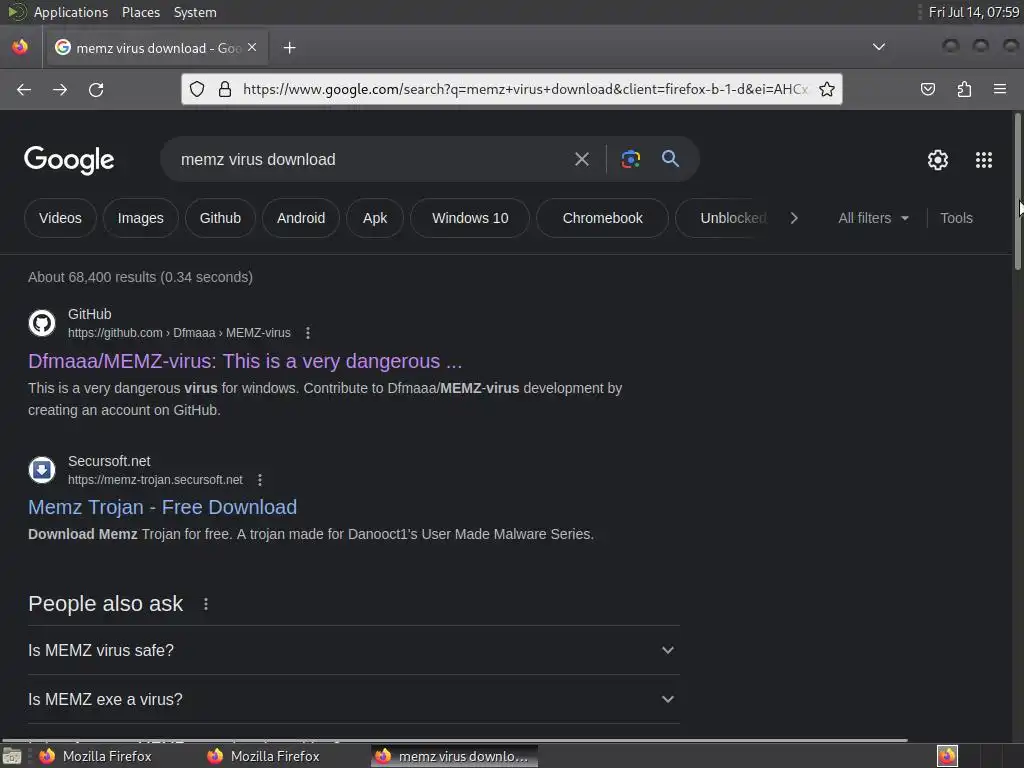Show site info via padlock icon
The width and height of the screenshot is (1024, 768).
coord(225,89)
